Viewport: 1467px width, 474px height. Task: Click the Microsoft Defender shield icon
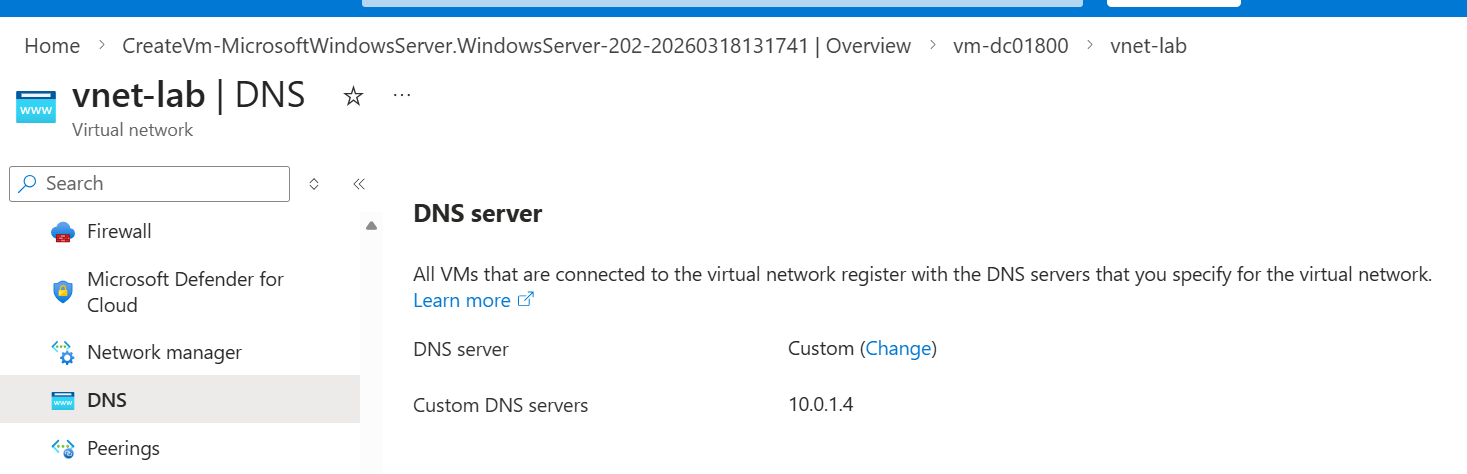(x=63, y=292)
